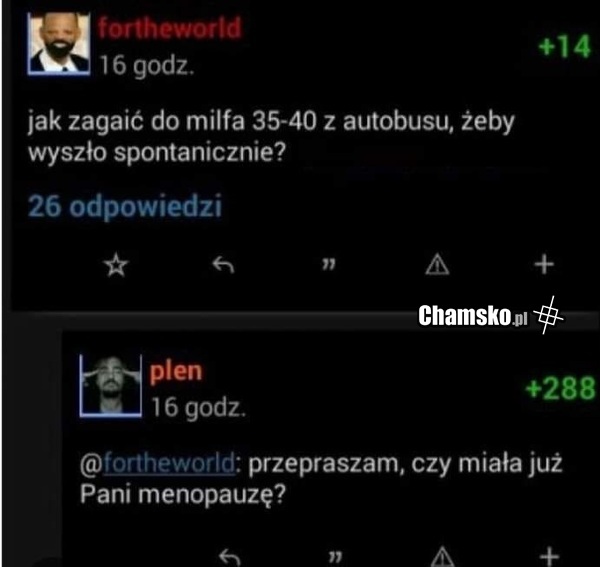Viewport: 600px width, 567px height.
Task: Open plen's comment 16 godz. timestamp
Action: point(198,407)
